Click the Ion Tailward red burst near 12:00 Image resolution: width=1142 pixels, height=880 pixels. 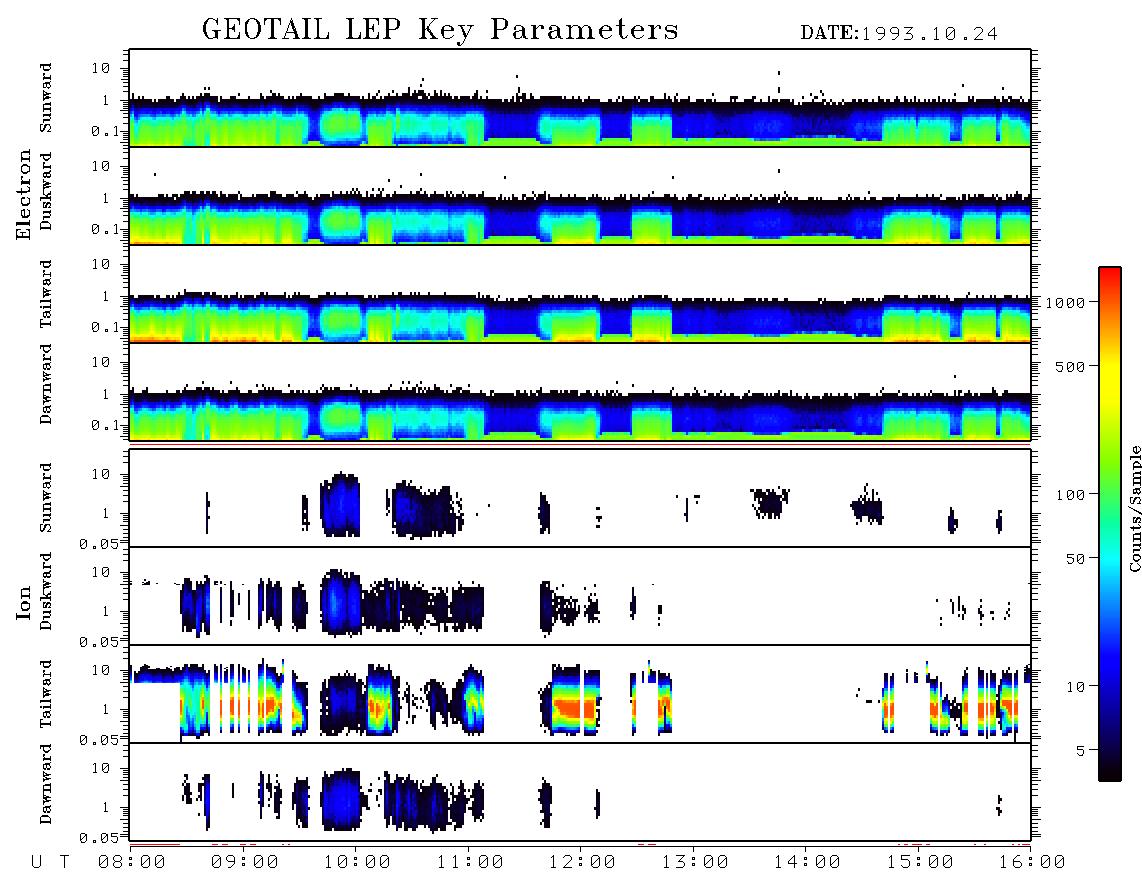[x=572, y=707]
